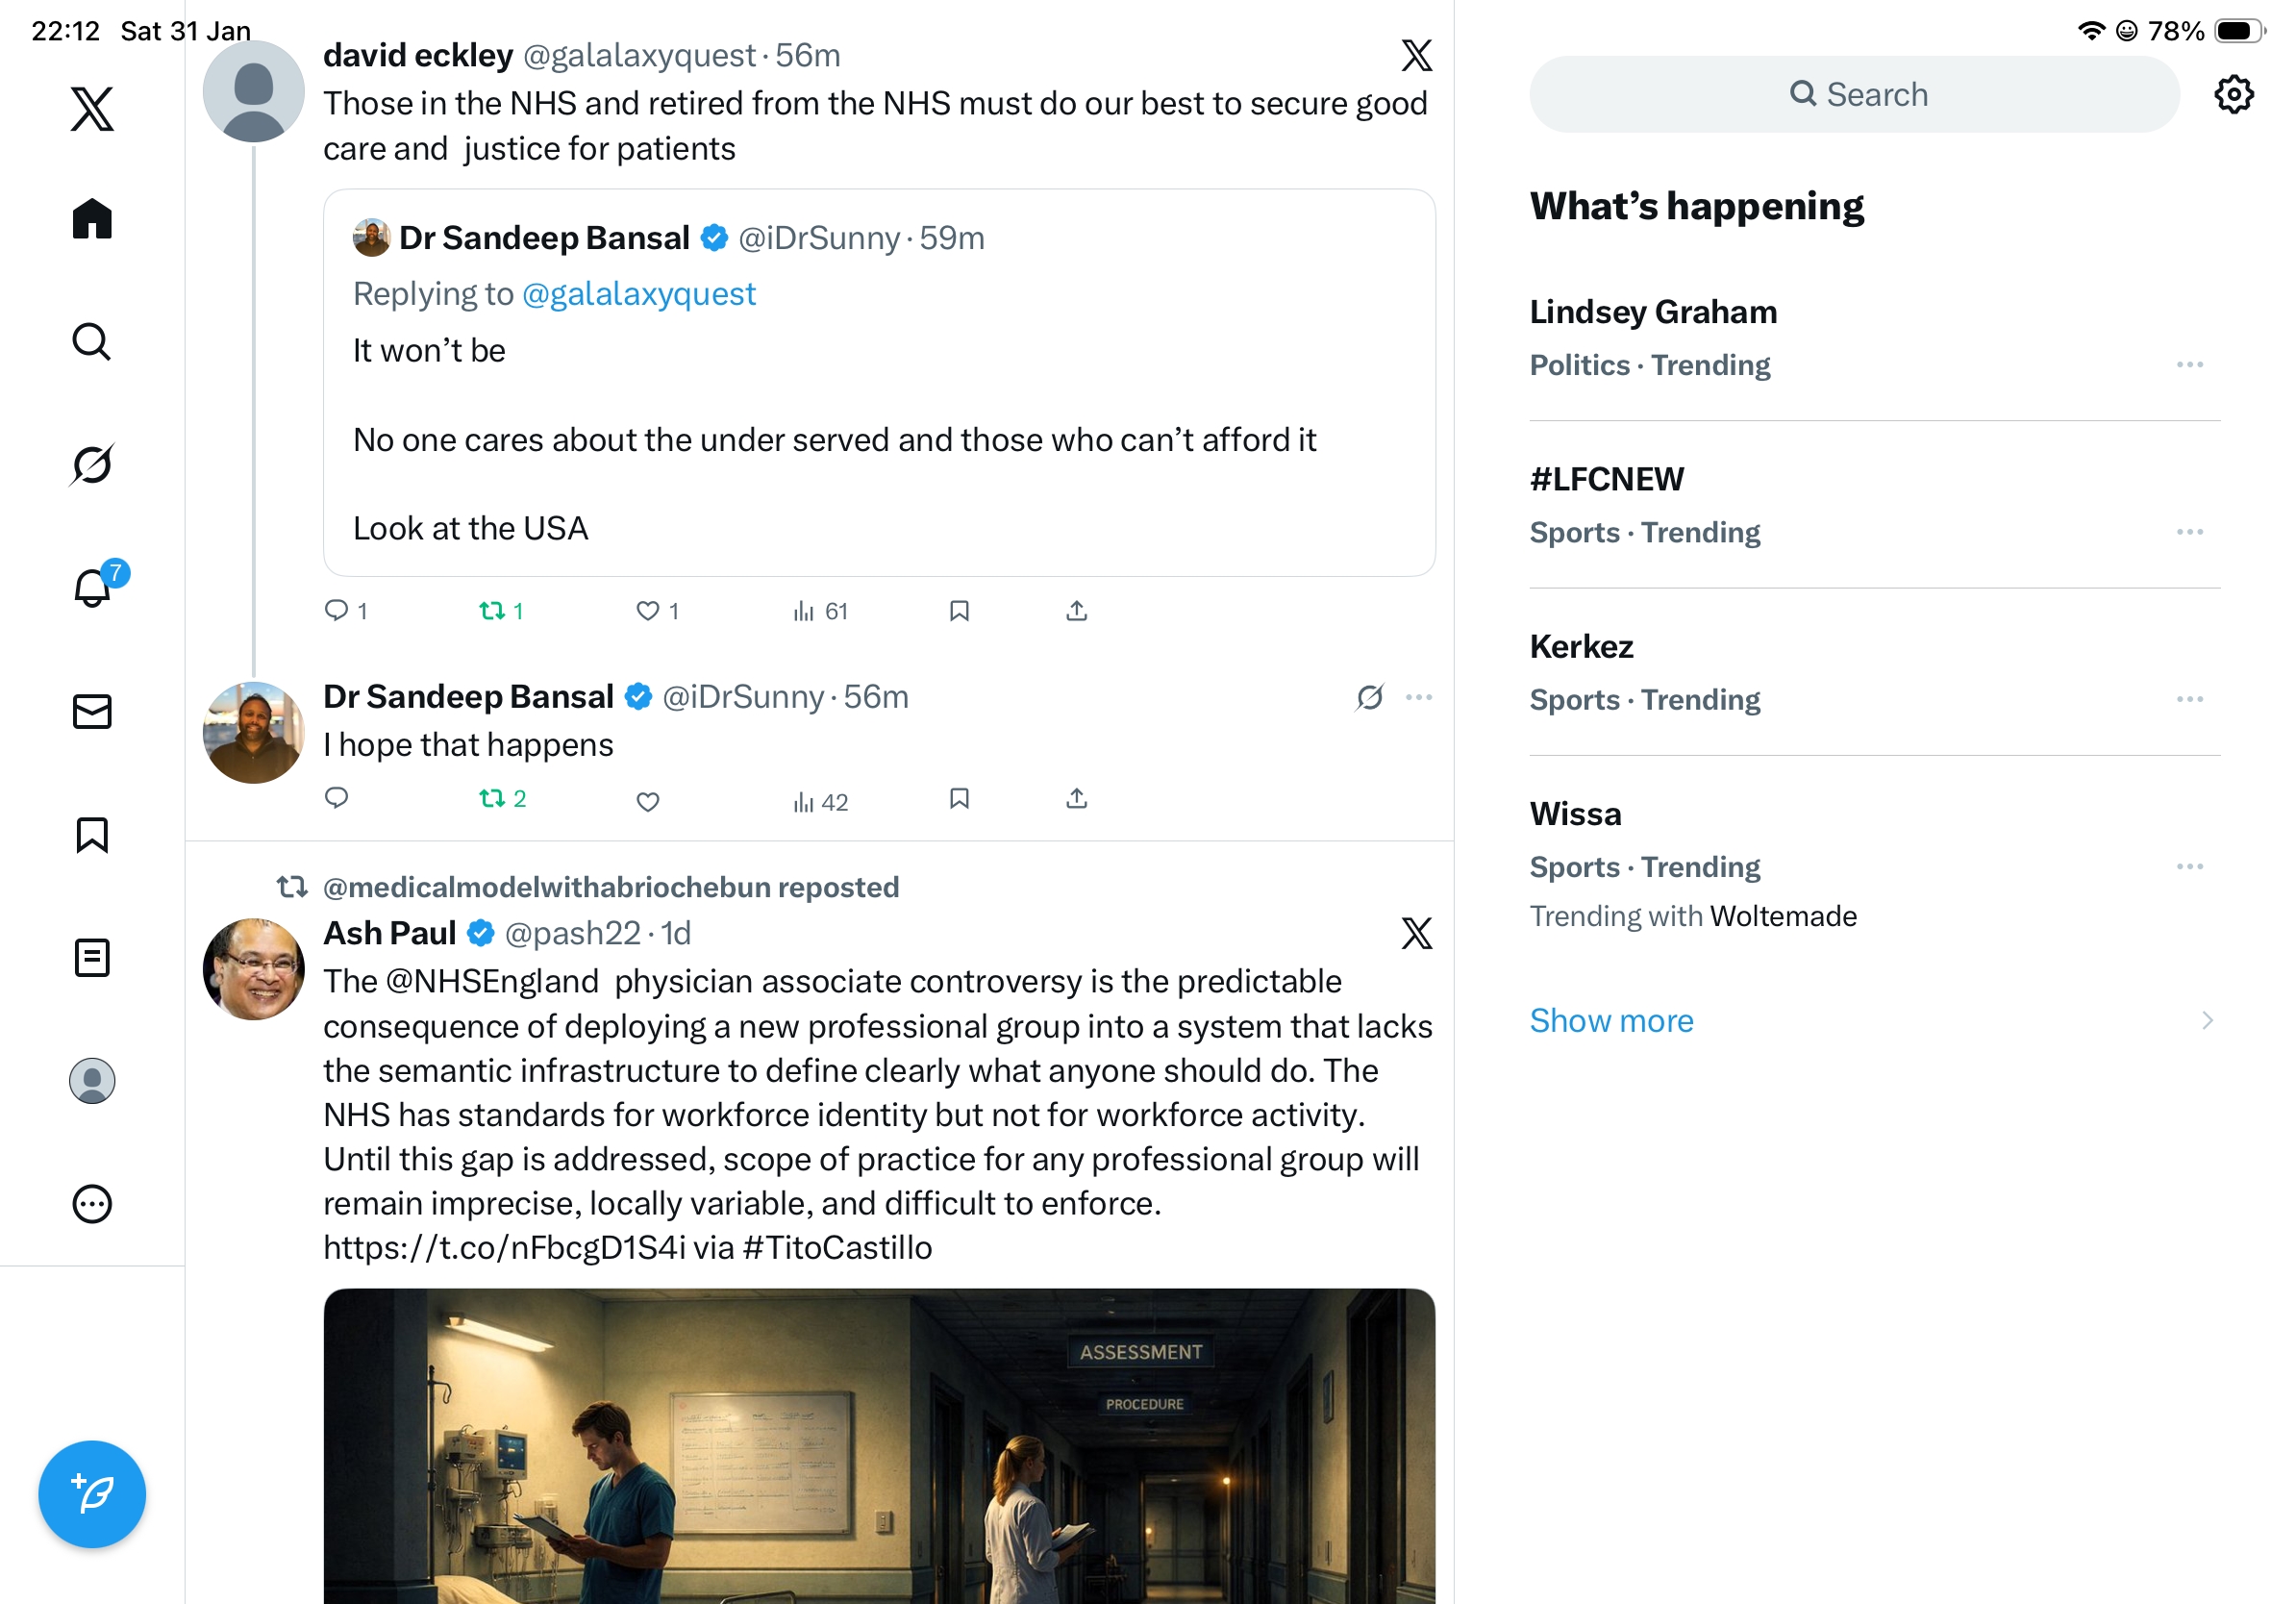Open more options on Dr Sandeep's reply

pyautogui.click(x=1419, y=697)
